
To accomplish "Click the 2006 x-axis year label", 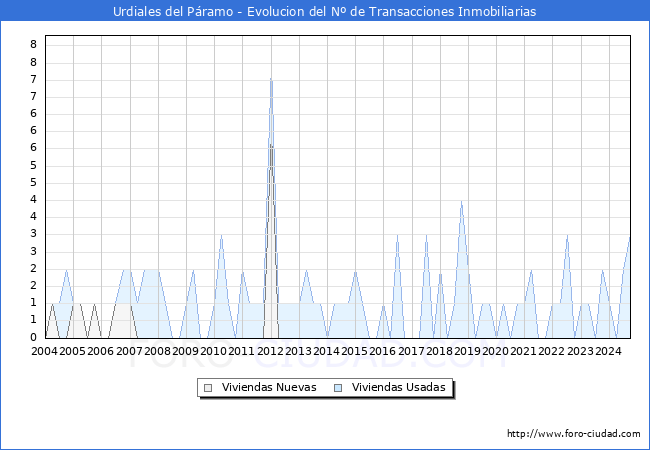I will click(x=101, y=351).
